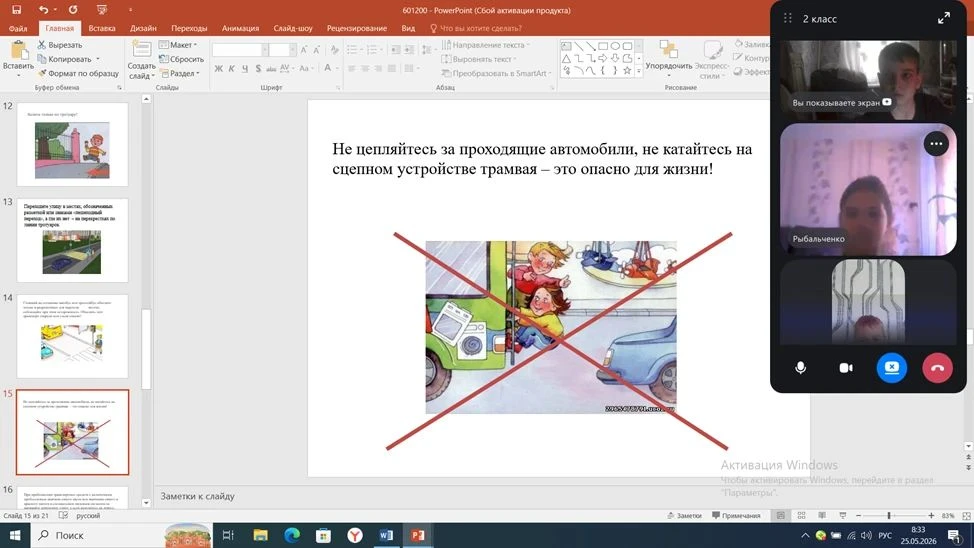The width and height of the screenshot is (974, 548).
Task: Toggle bold Ж formatting
Action: [x=219, y=68]
